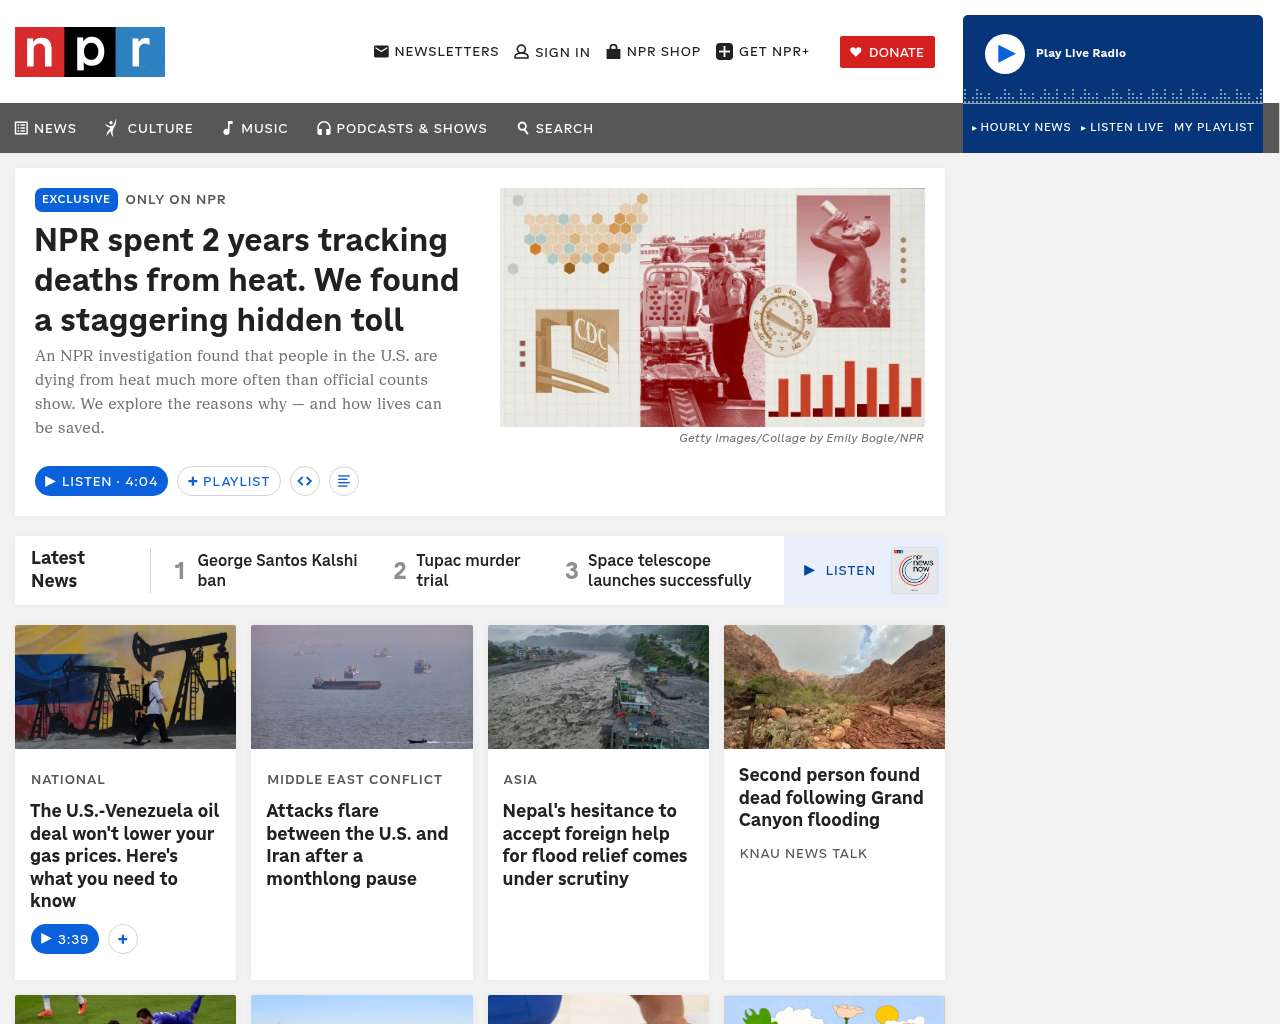Click the Grand Canyon flooding photo
The image size is (1280, 1024).
click(834, 687)
